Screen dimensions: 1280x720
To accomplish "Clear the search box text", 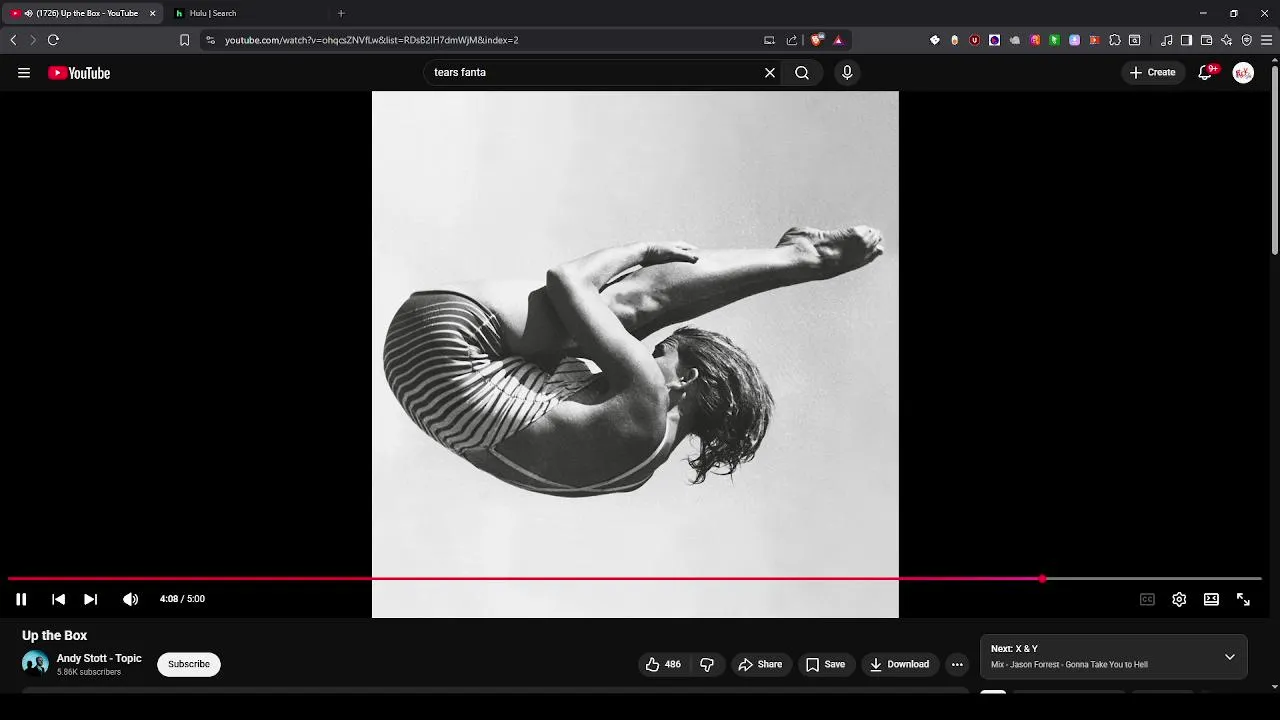I will [x=770, y=72].
